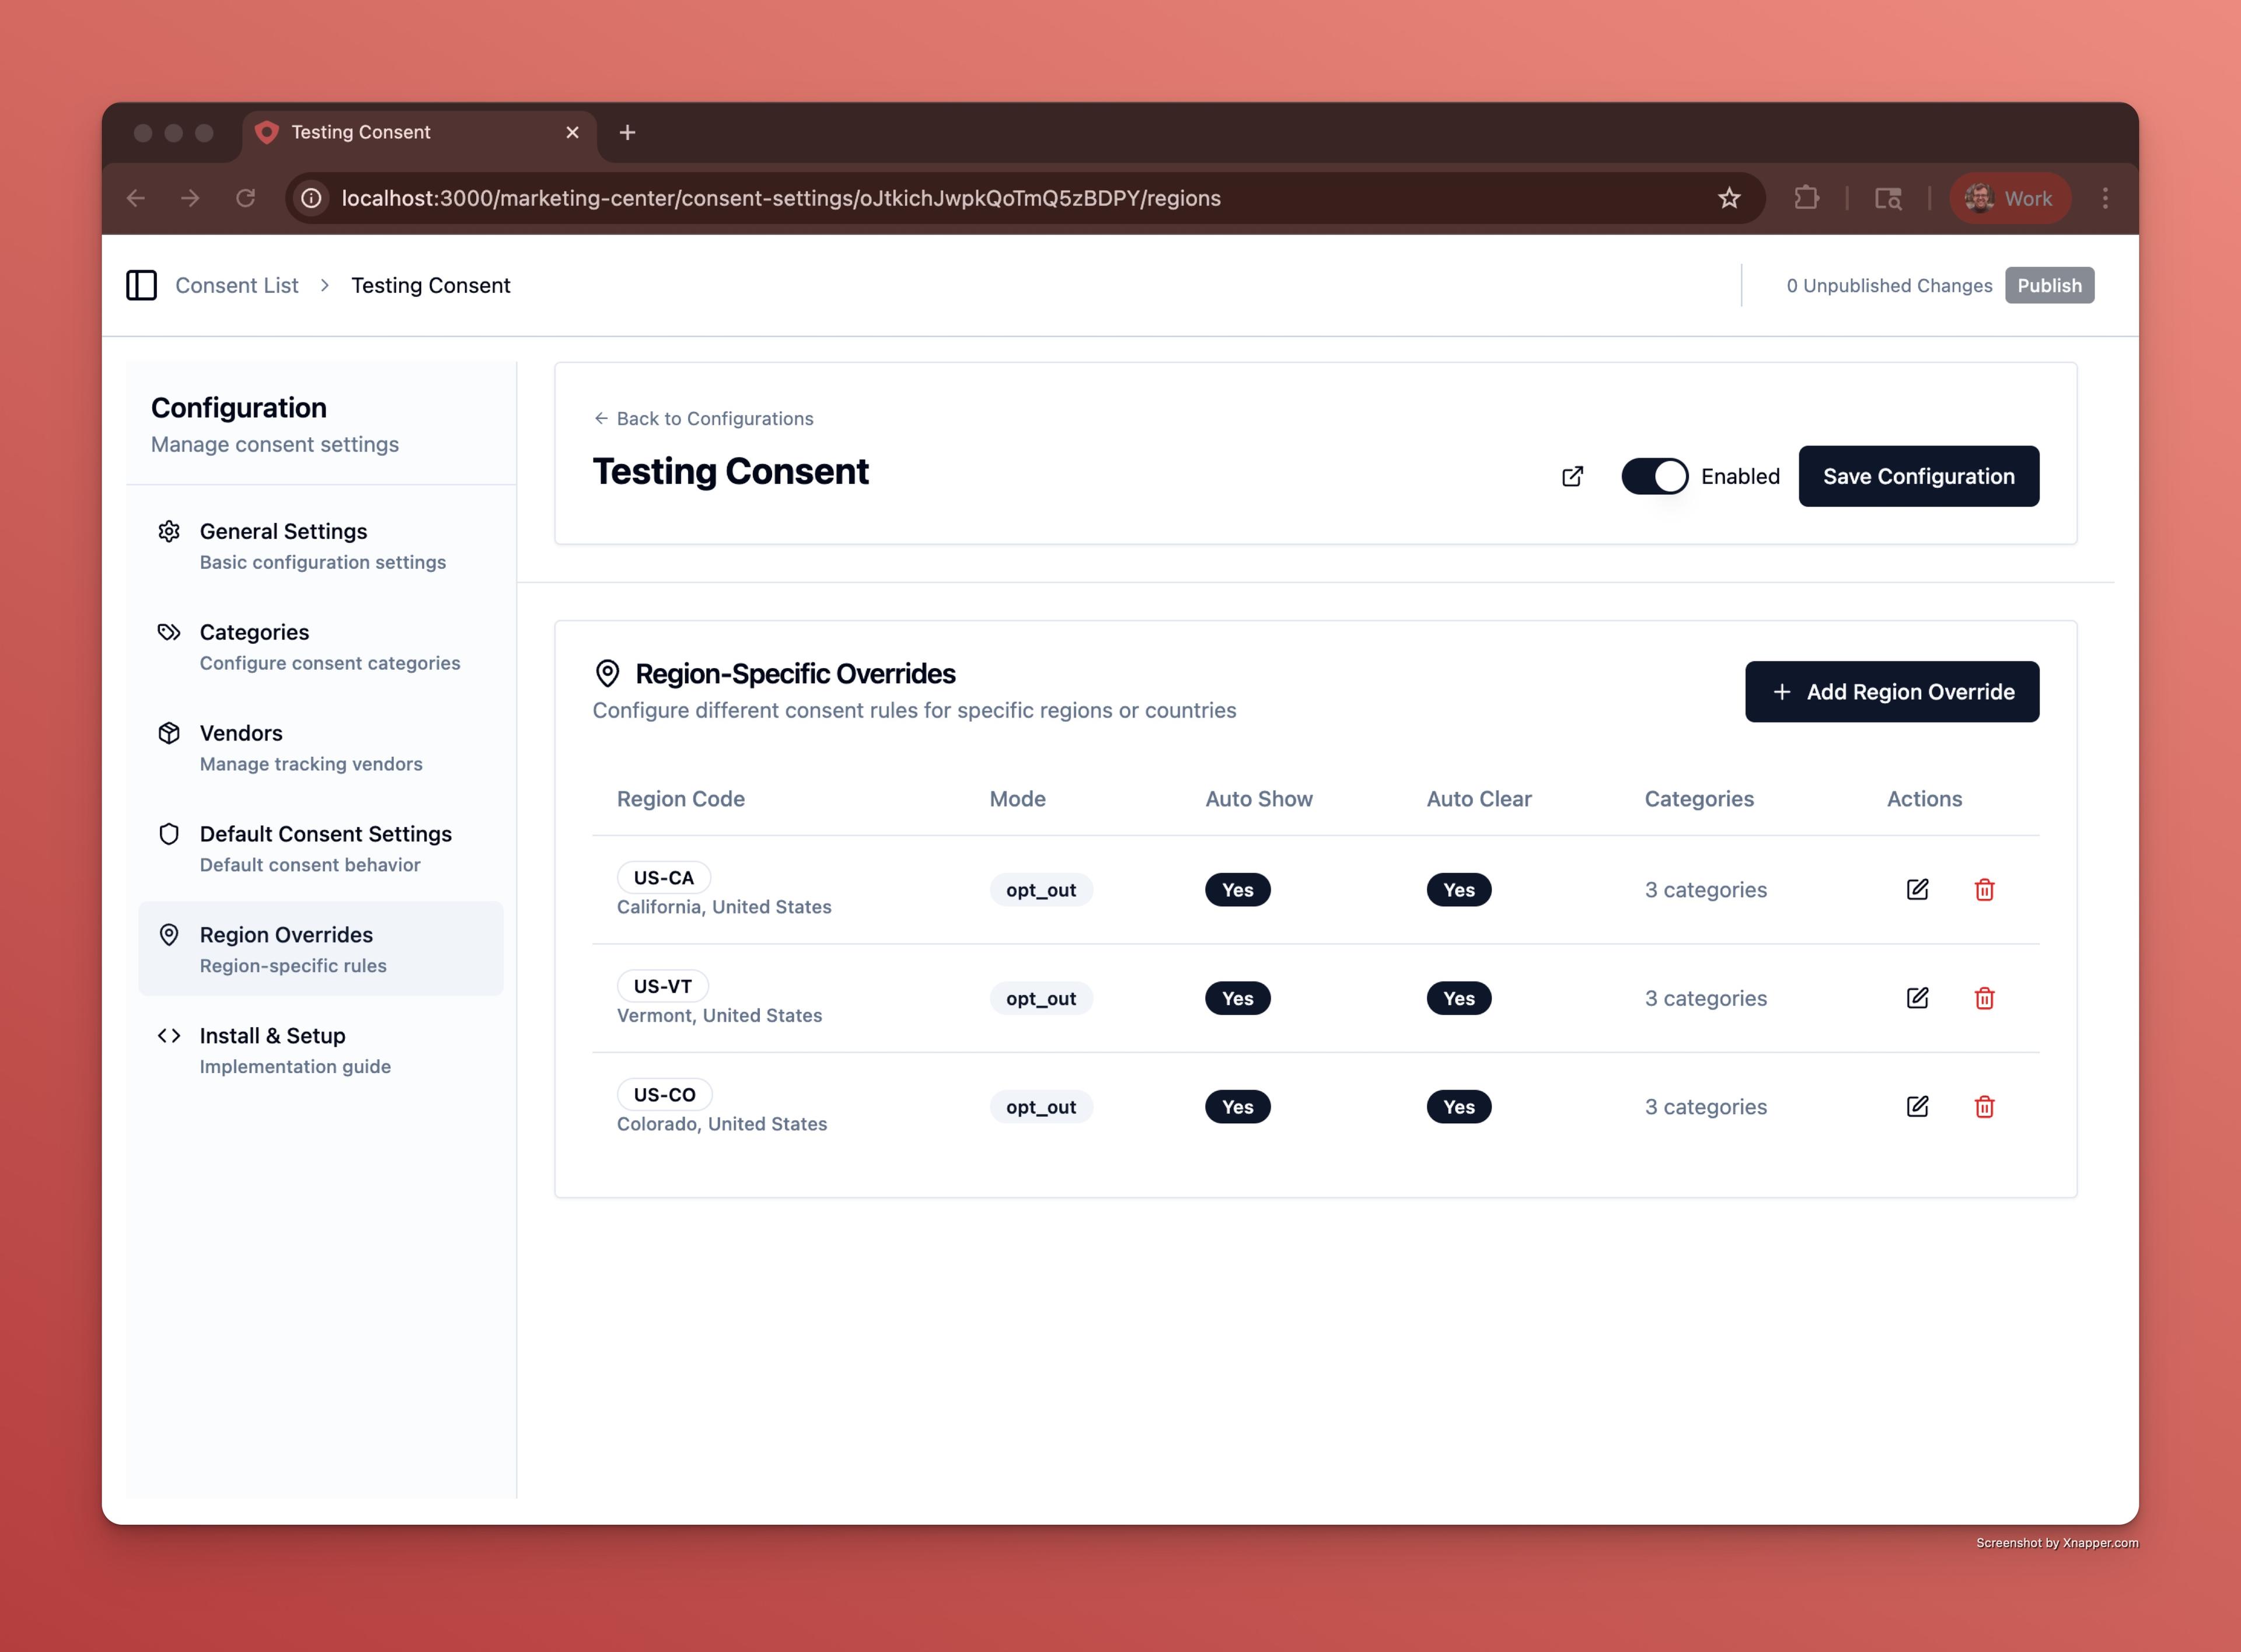Delete the US-CO region override

(x=1984, y=1106)
